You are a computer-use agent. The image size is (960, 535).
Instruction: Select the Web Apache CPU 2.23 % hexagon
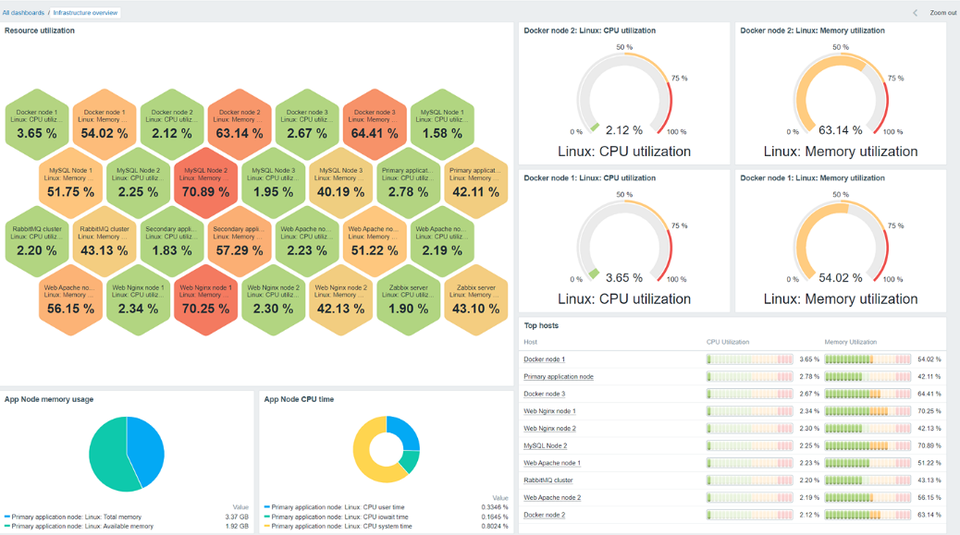click(x=307, y=242)
